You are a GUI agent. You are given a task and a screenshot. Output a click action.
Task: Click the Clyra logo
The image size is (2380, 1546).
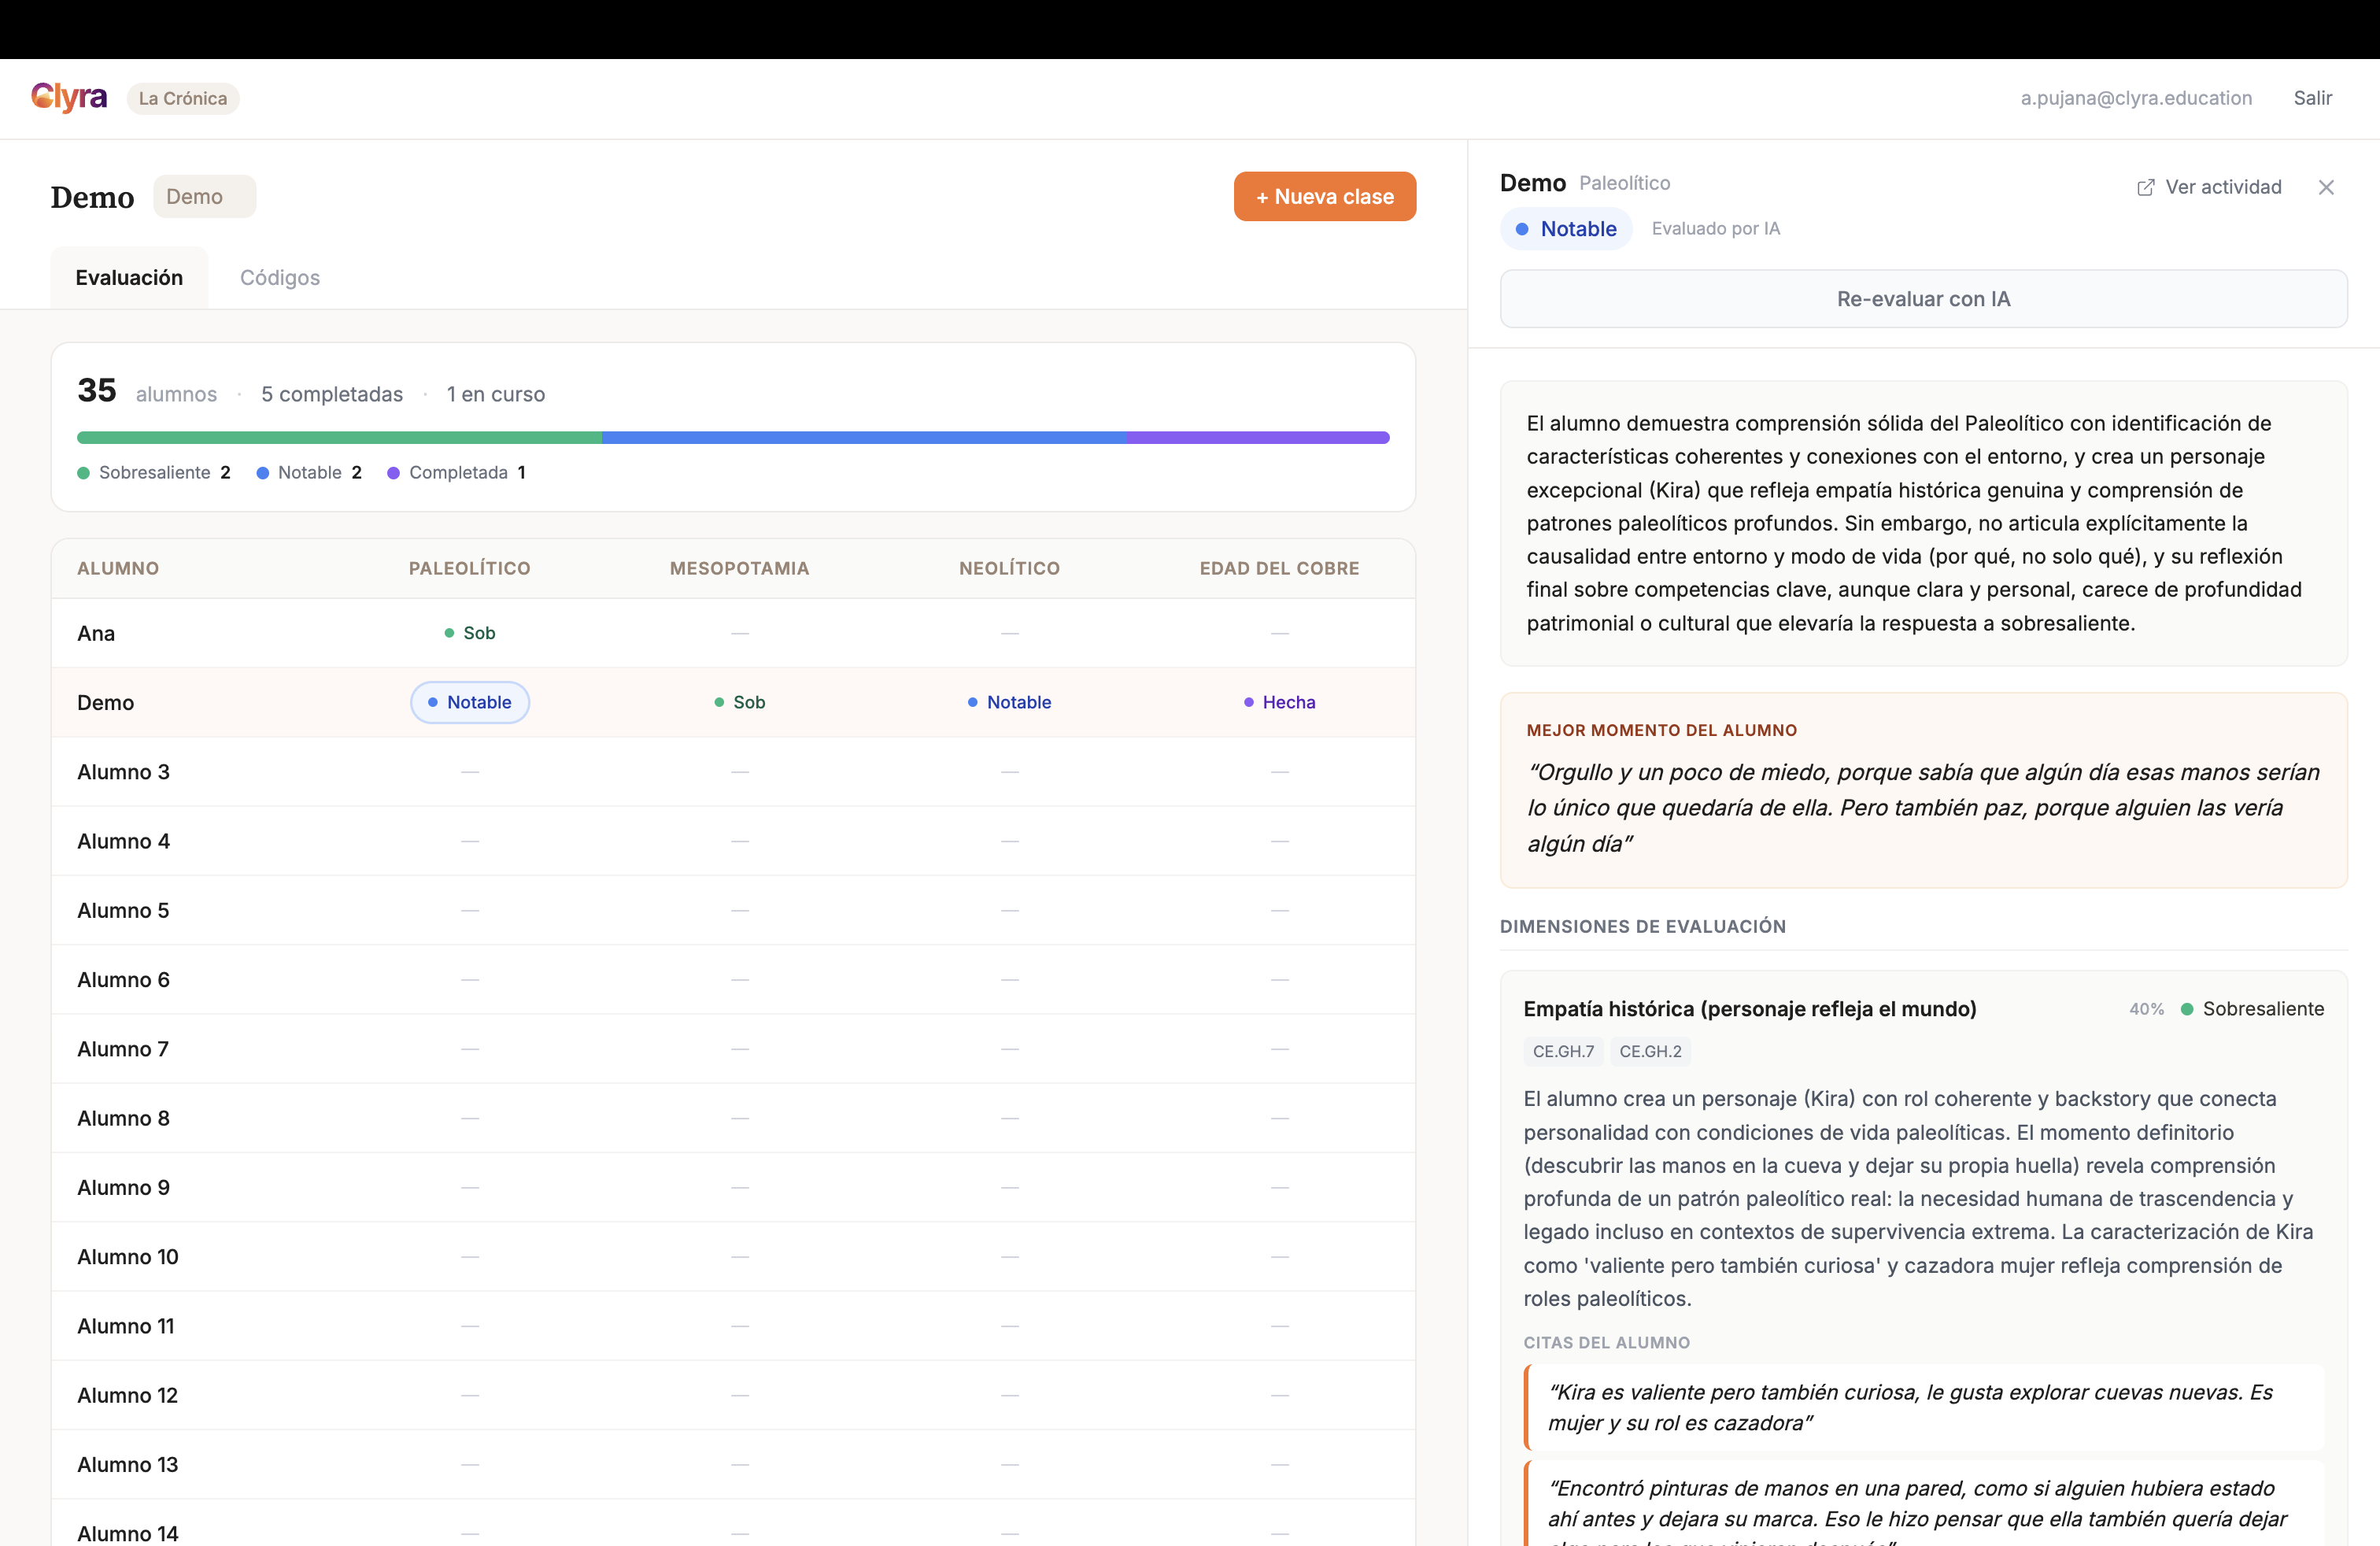point(69,98)
